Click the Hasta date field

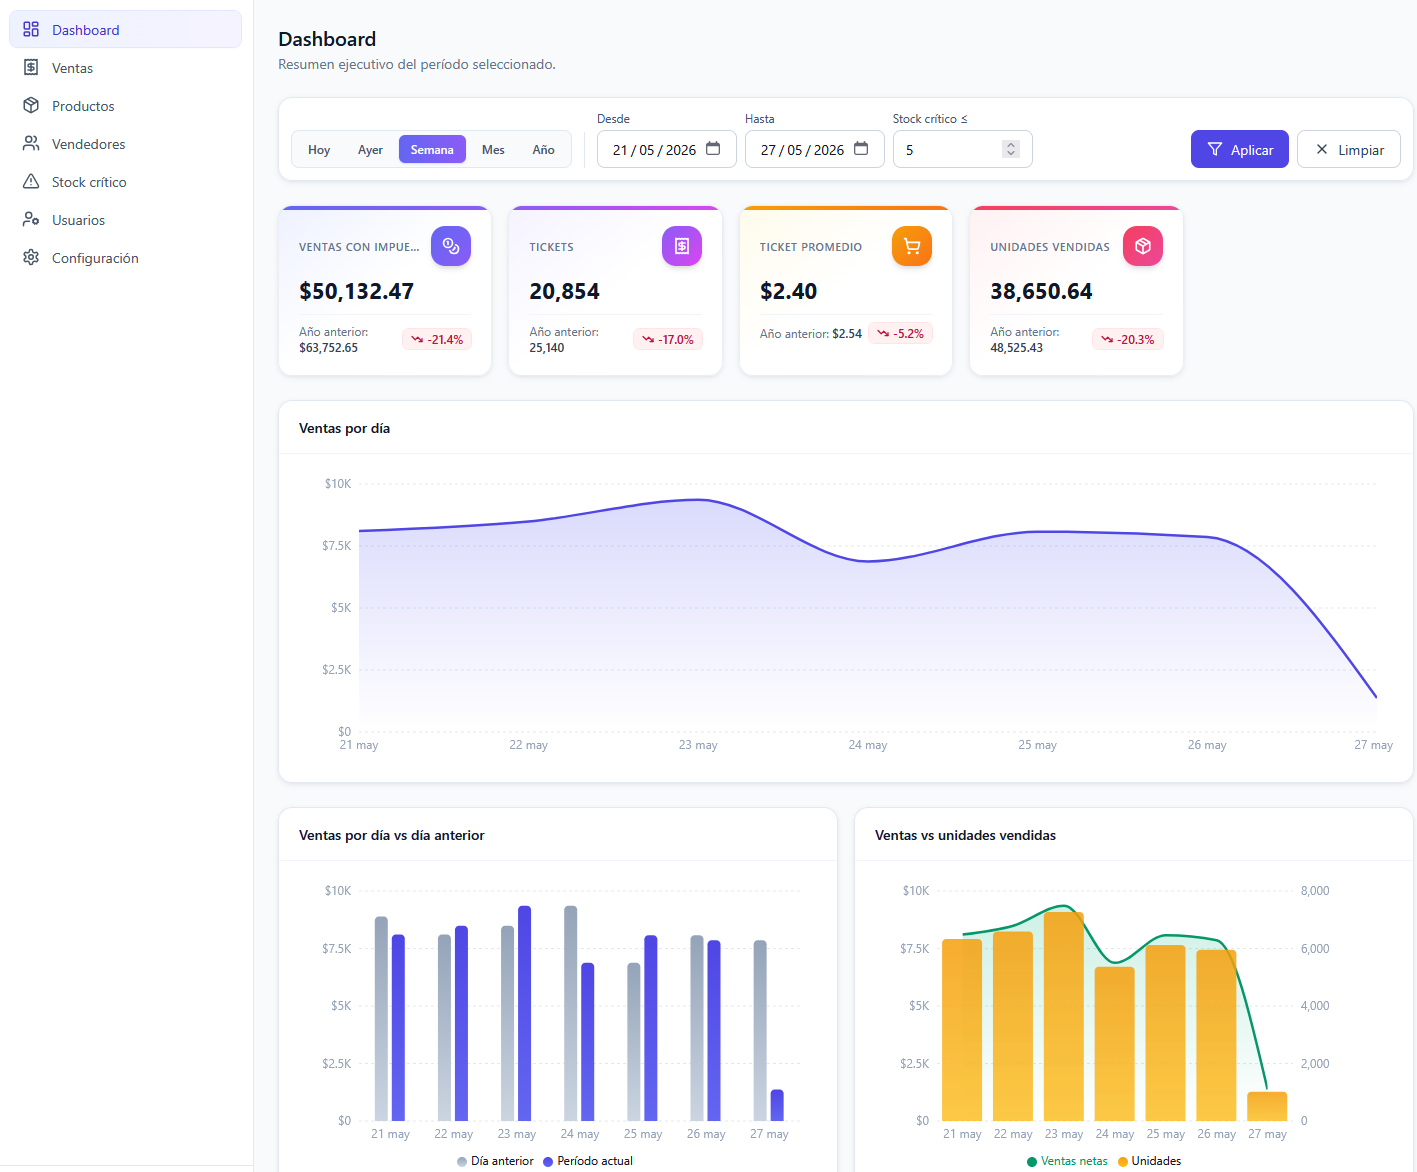pos(815,150)
